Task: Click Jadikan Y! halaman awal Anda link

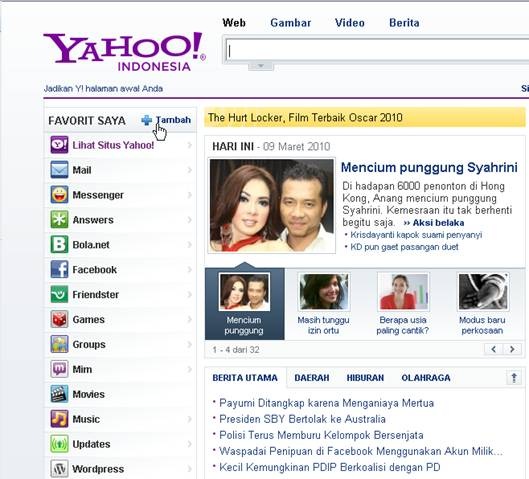Action: coord(103,89)
